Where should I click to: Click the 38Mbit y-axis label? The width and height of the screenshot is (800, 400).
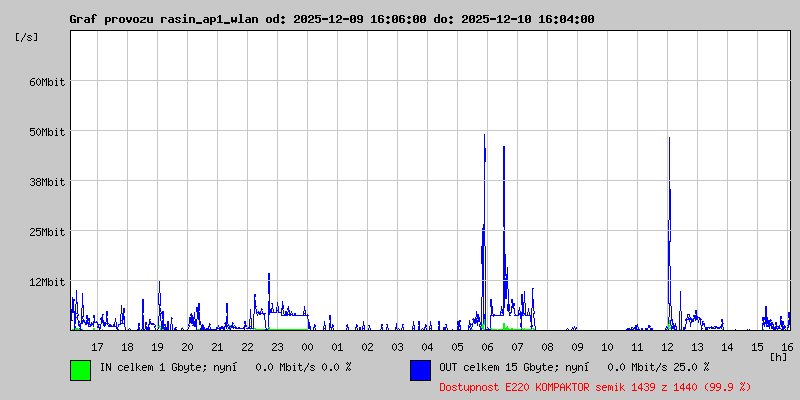coord(47,182)
